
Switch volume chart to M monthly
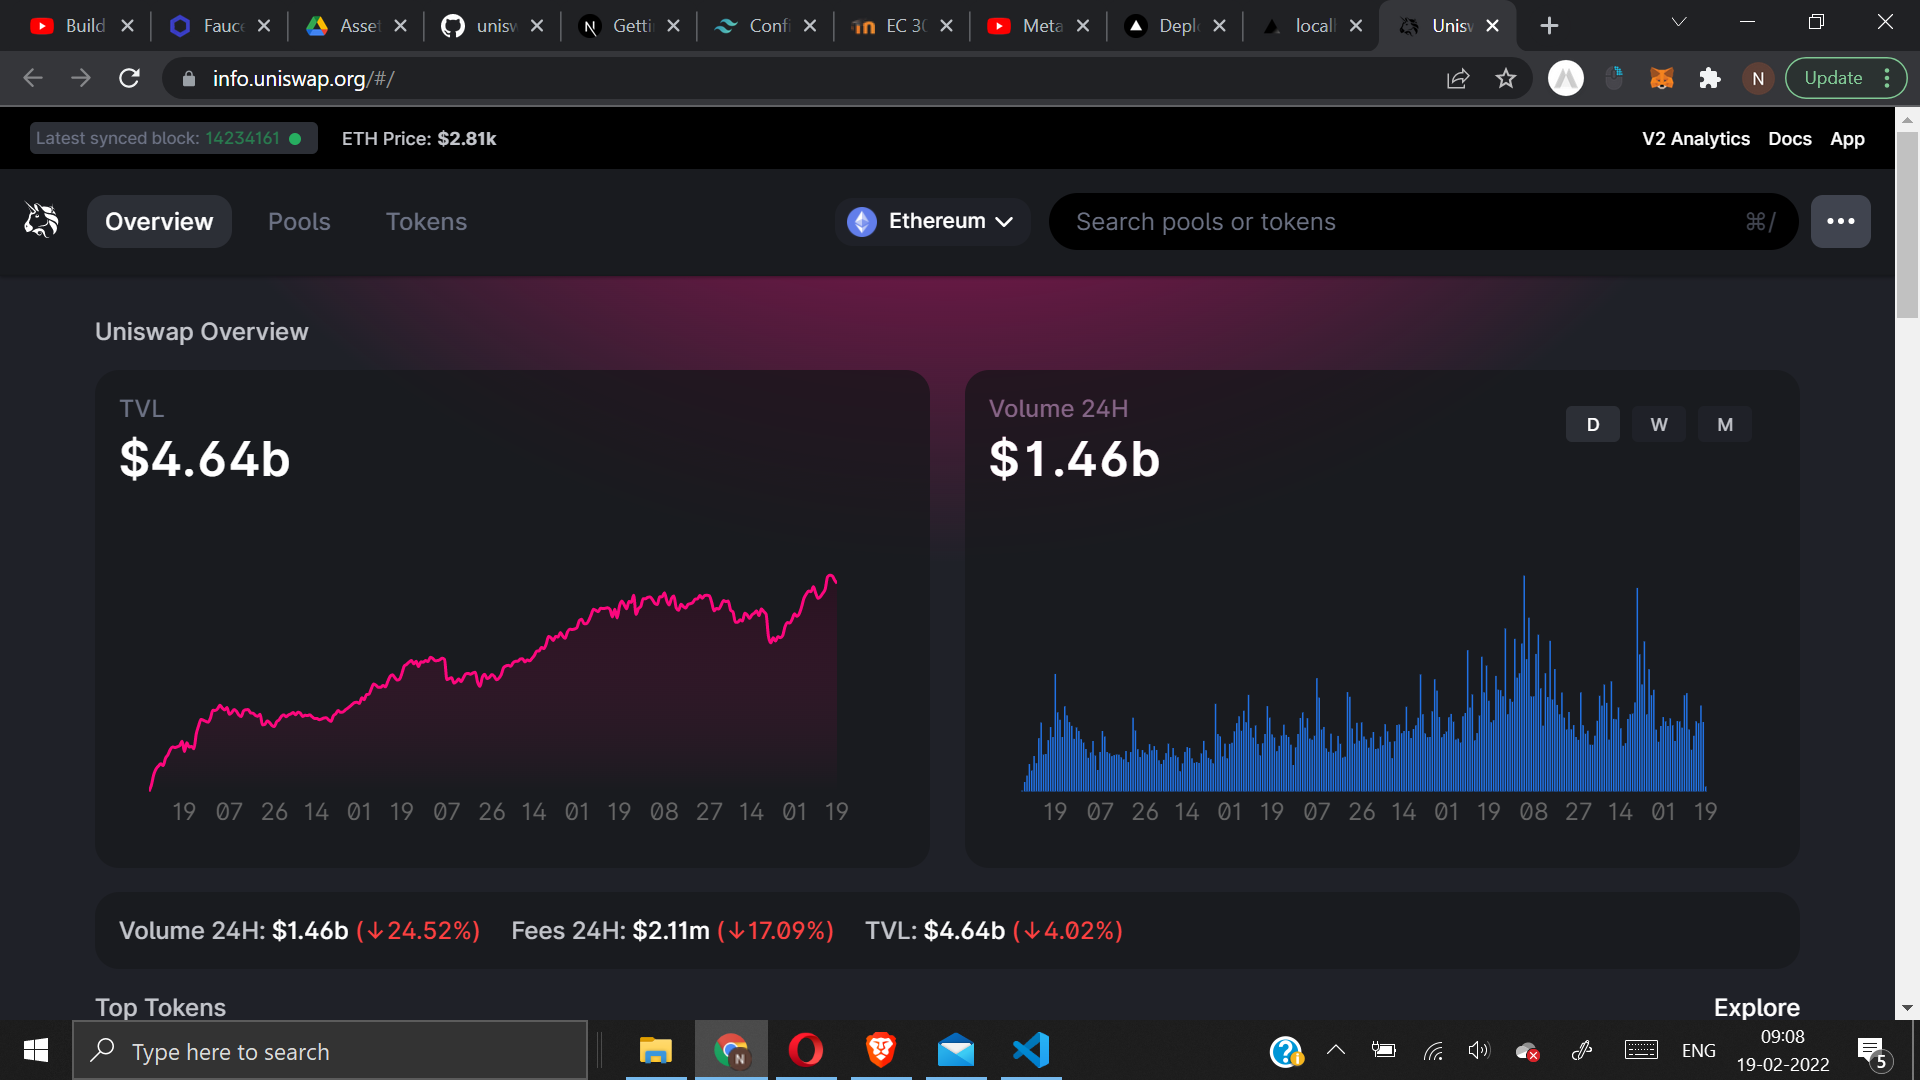(1724, 424)
